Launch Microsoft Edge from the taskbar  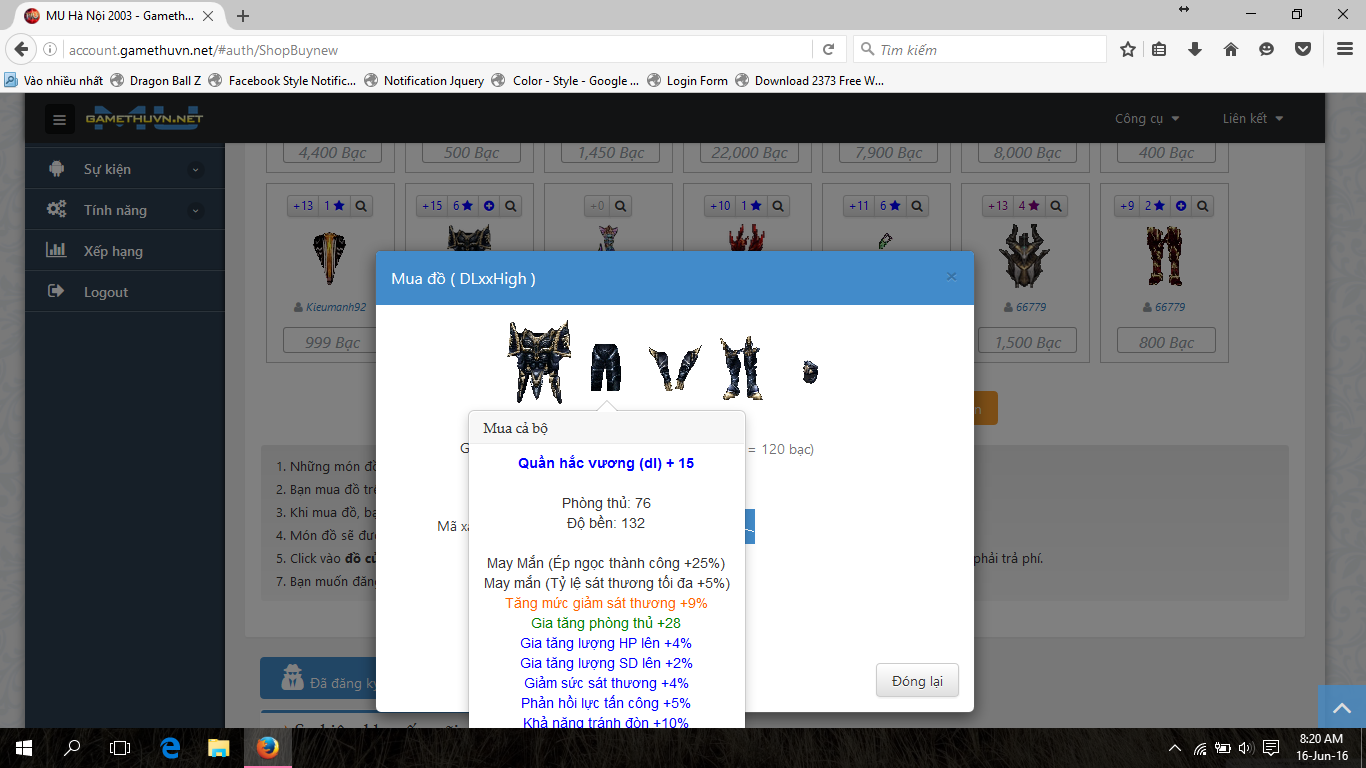(169, 747)
